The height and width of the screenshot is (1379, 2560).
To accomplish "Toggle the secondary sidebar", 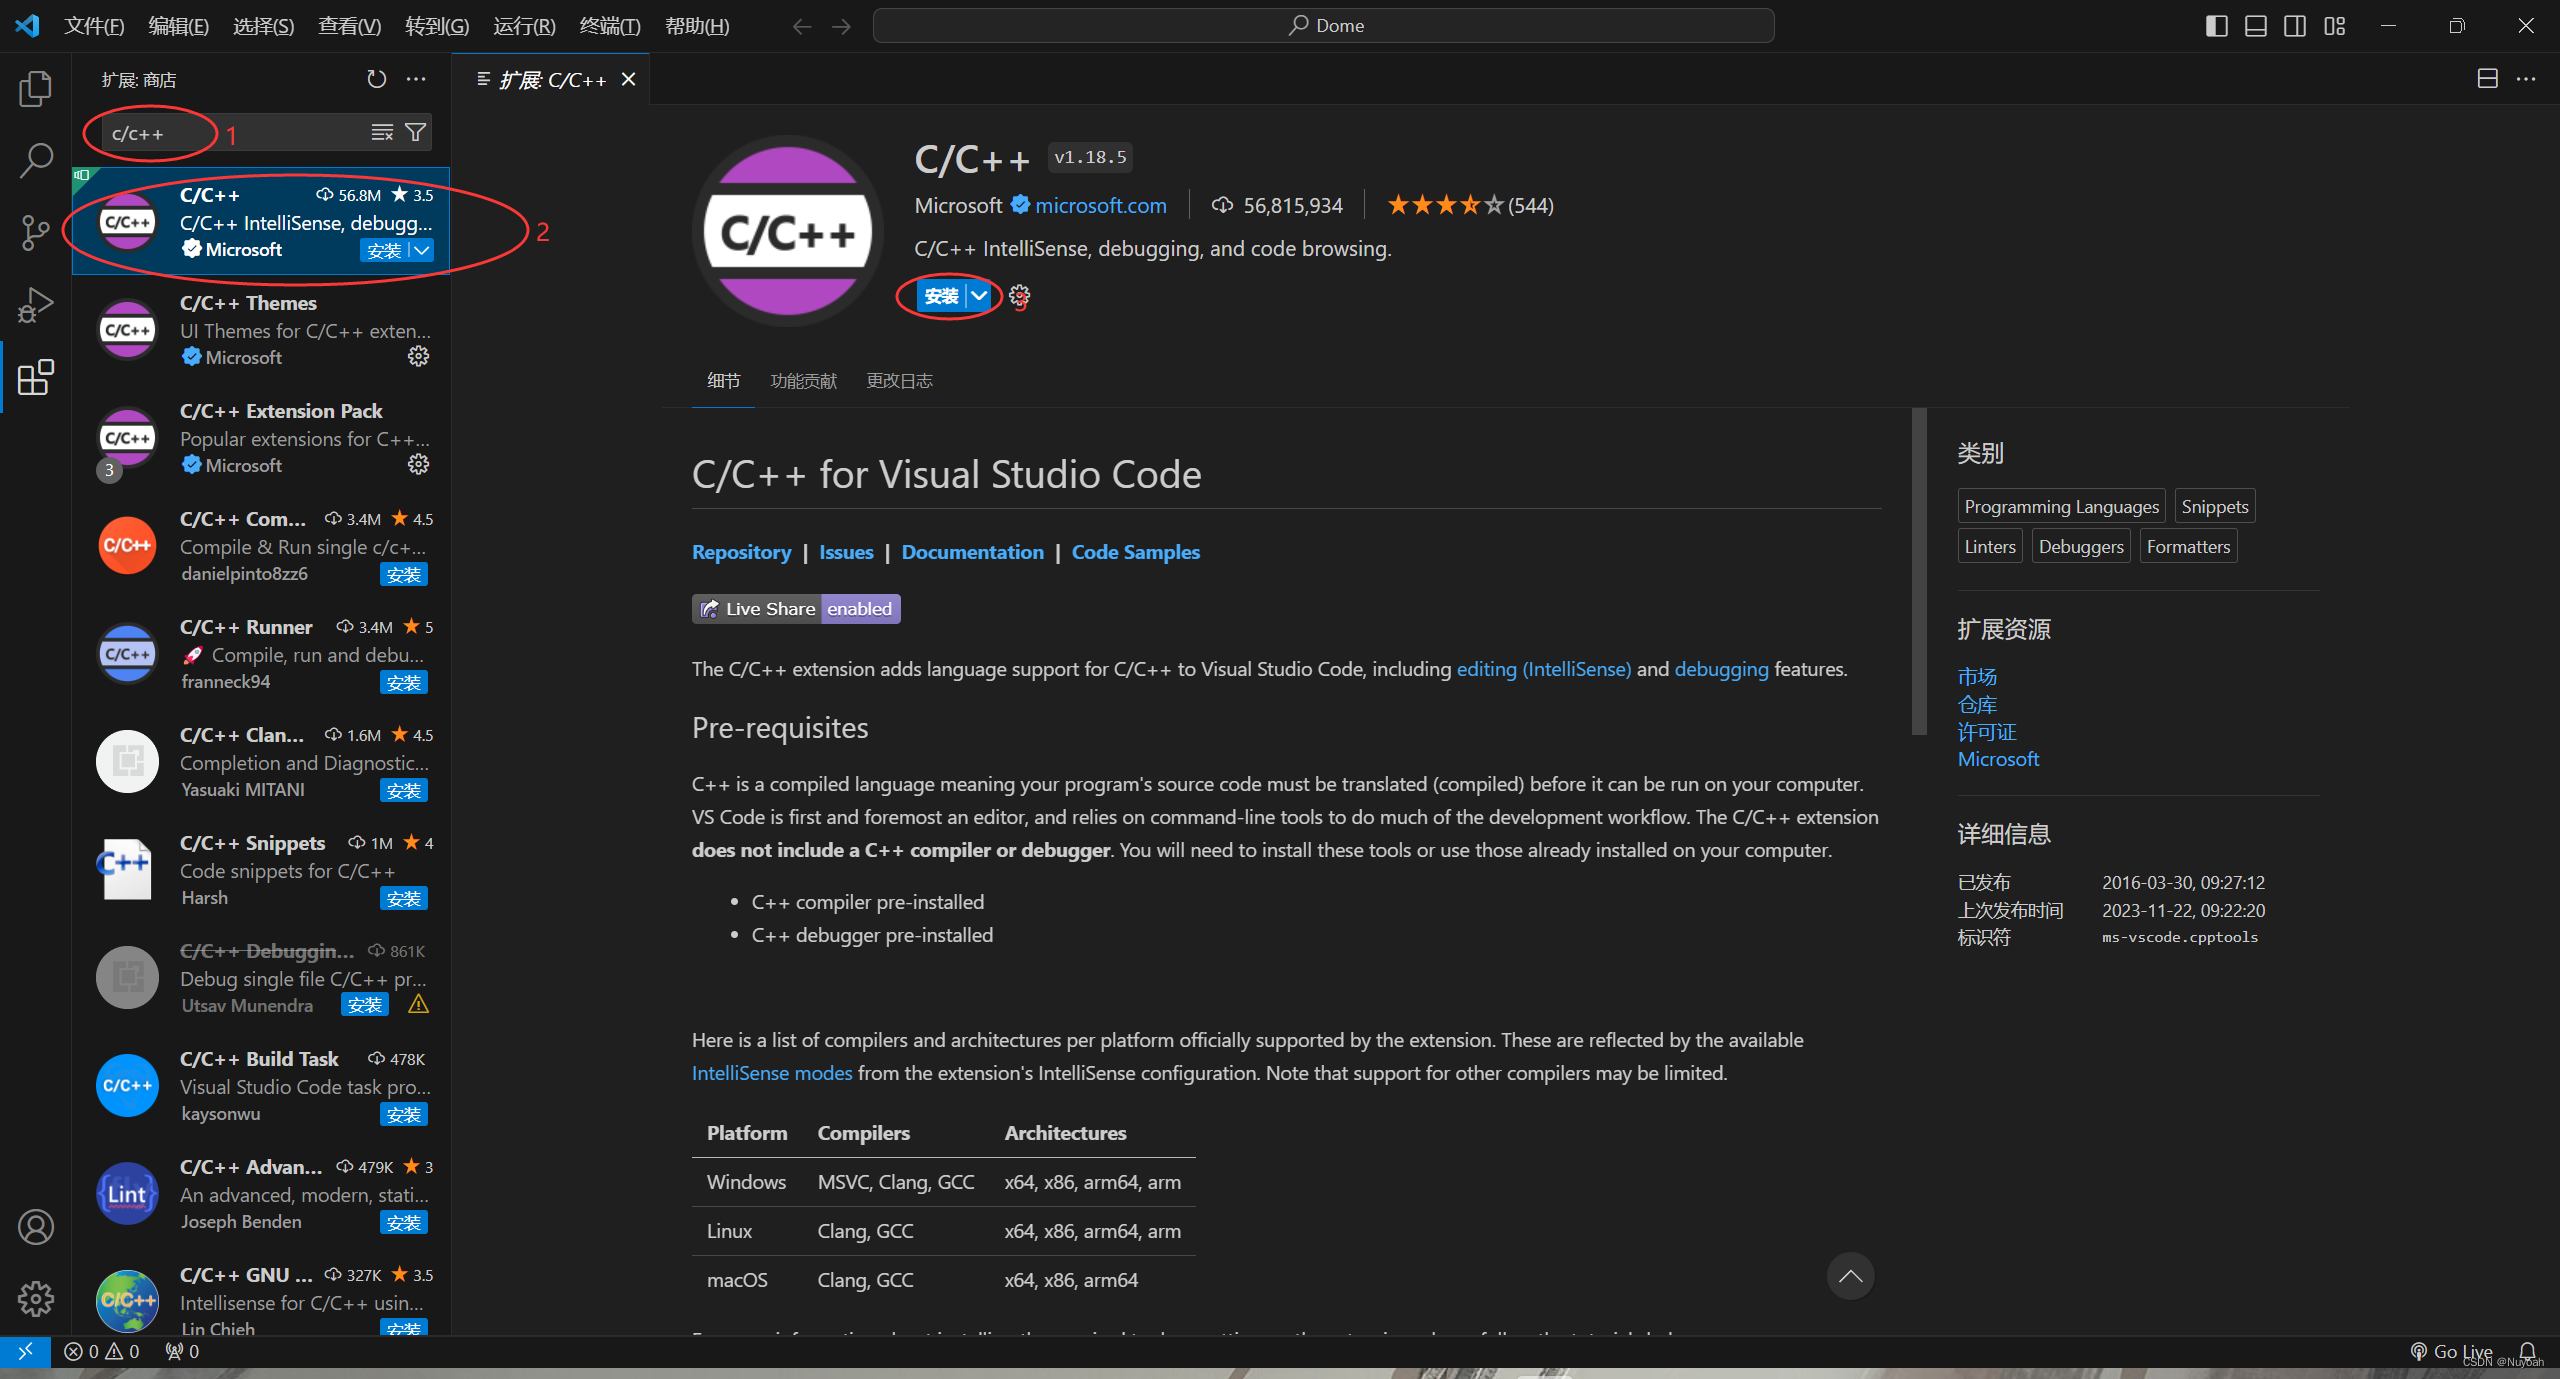I will click(2295, 26).
